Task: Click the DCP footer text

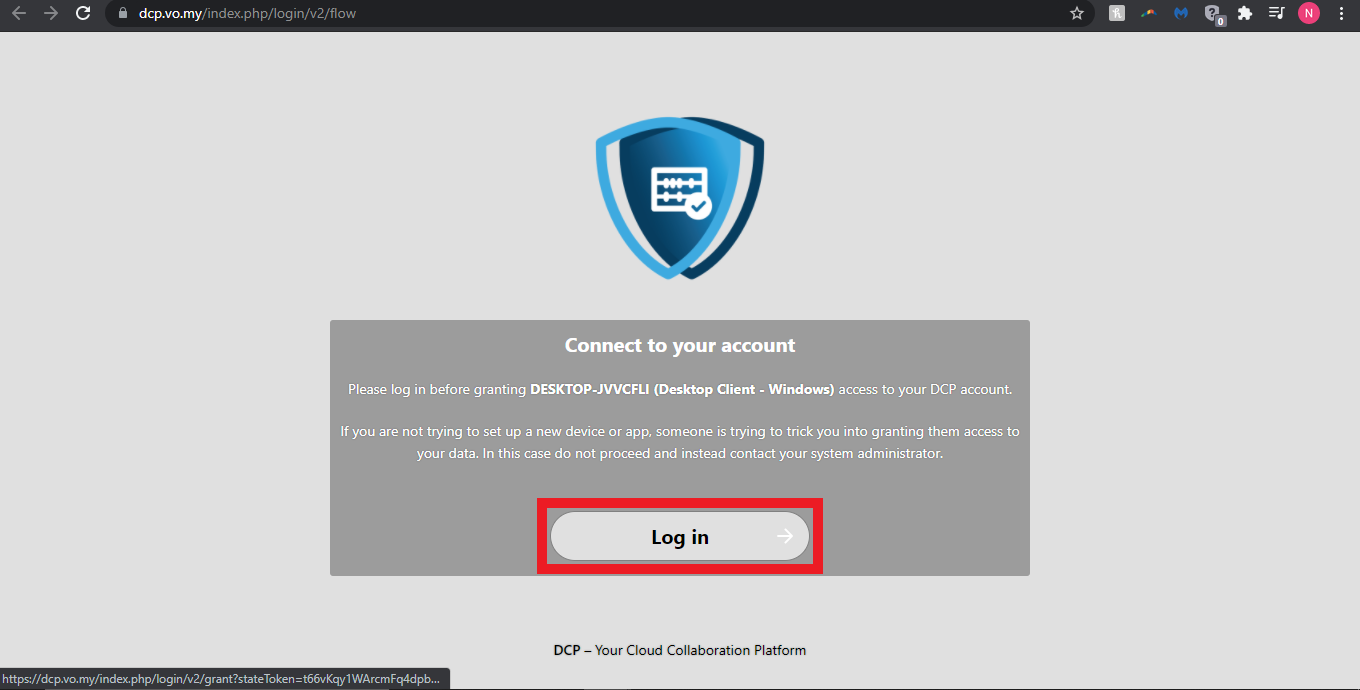Action: 679,650
